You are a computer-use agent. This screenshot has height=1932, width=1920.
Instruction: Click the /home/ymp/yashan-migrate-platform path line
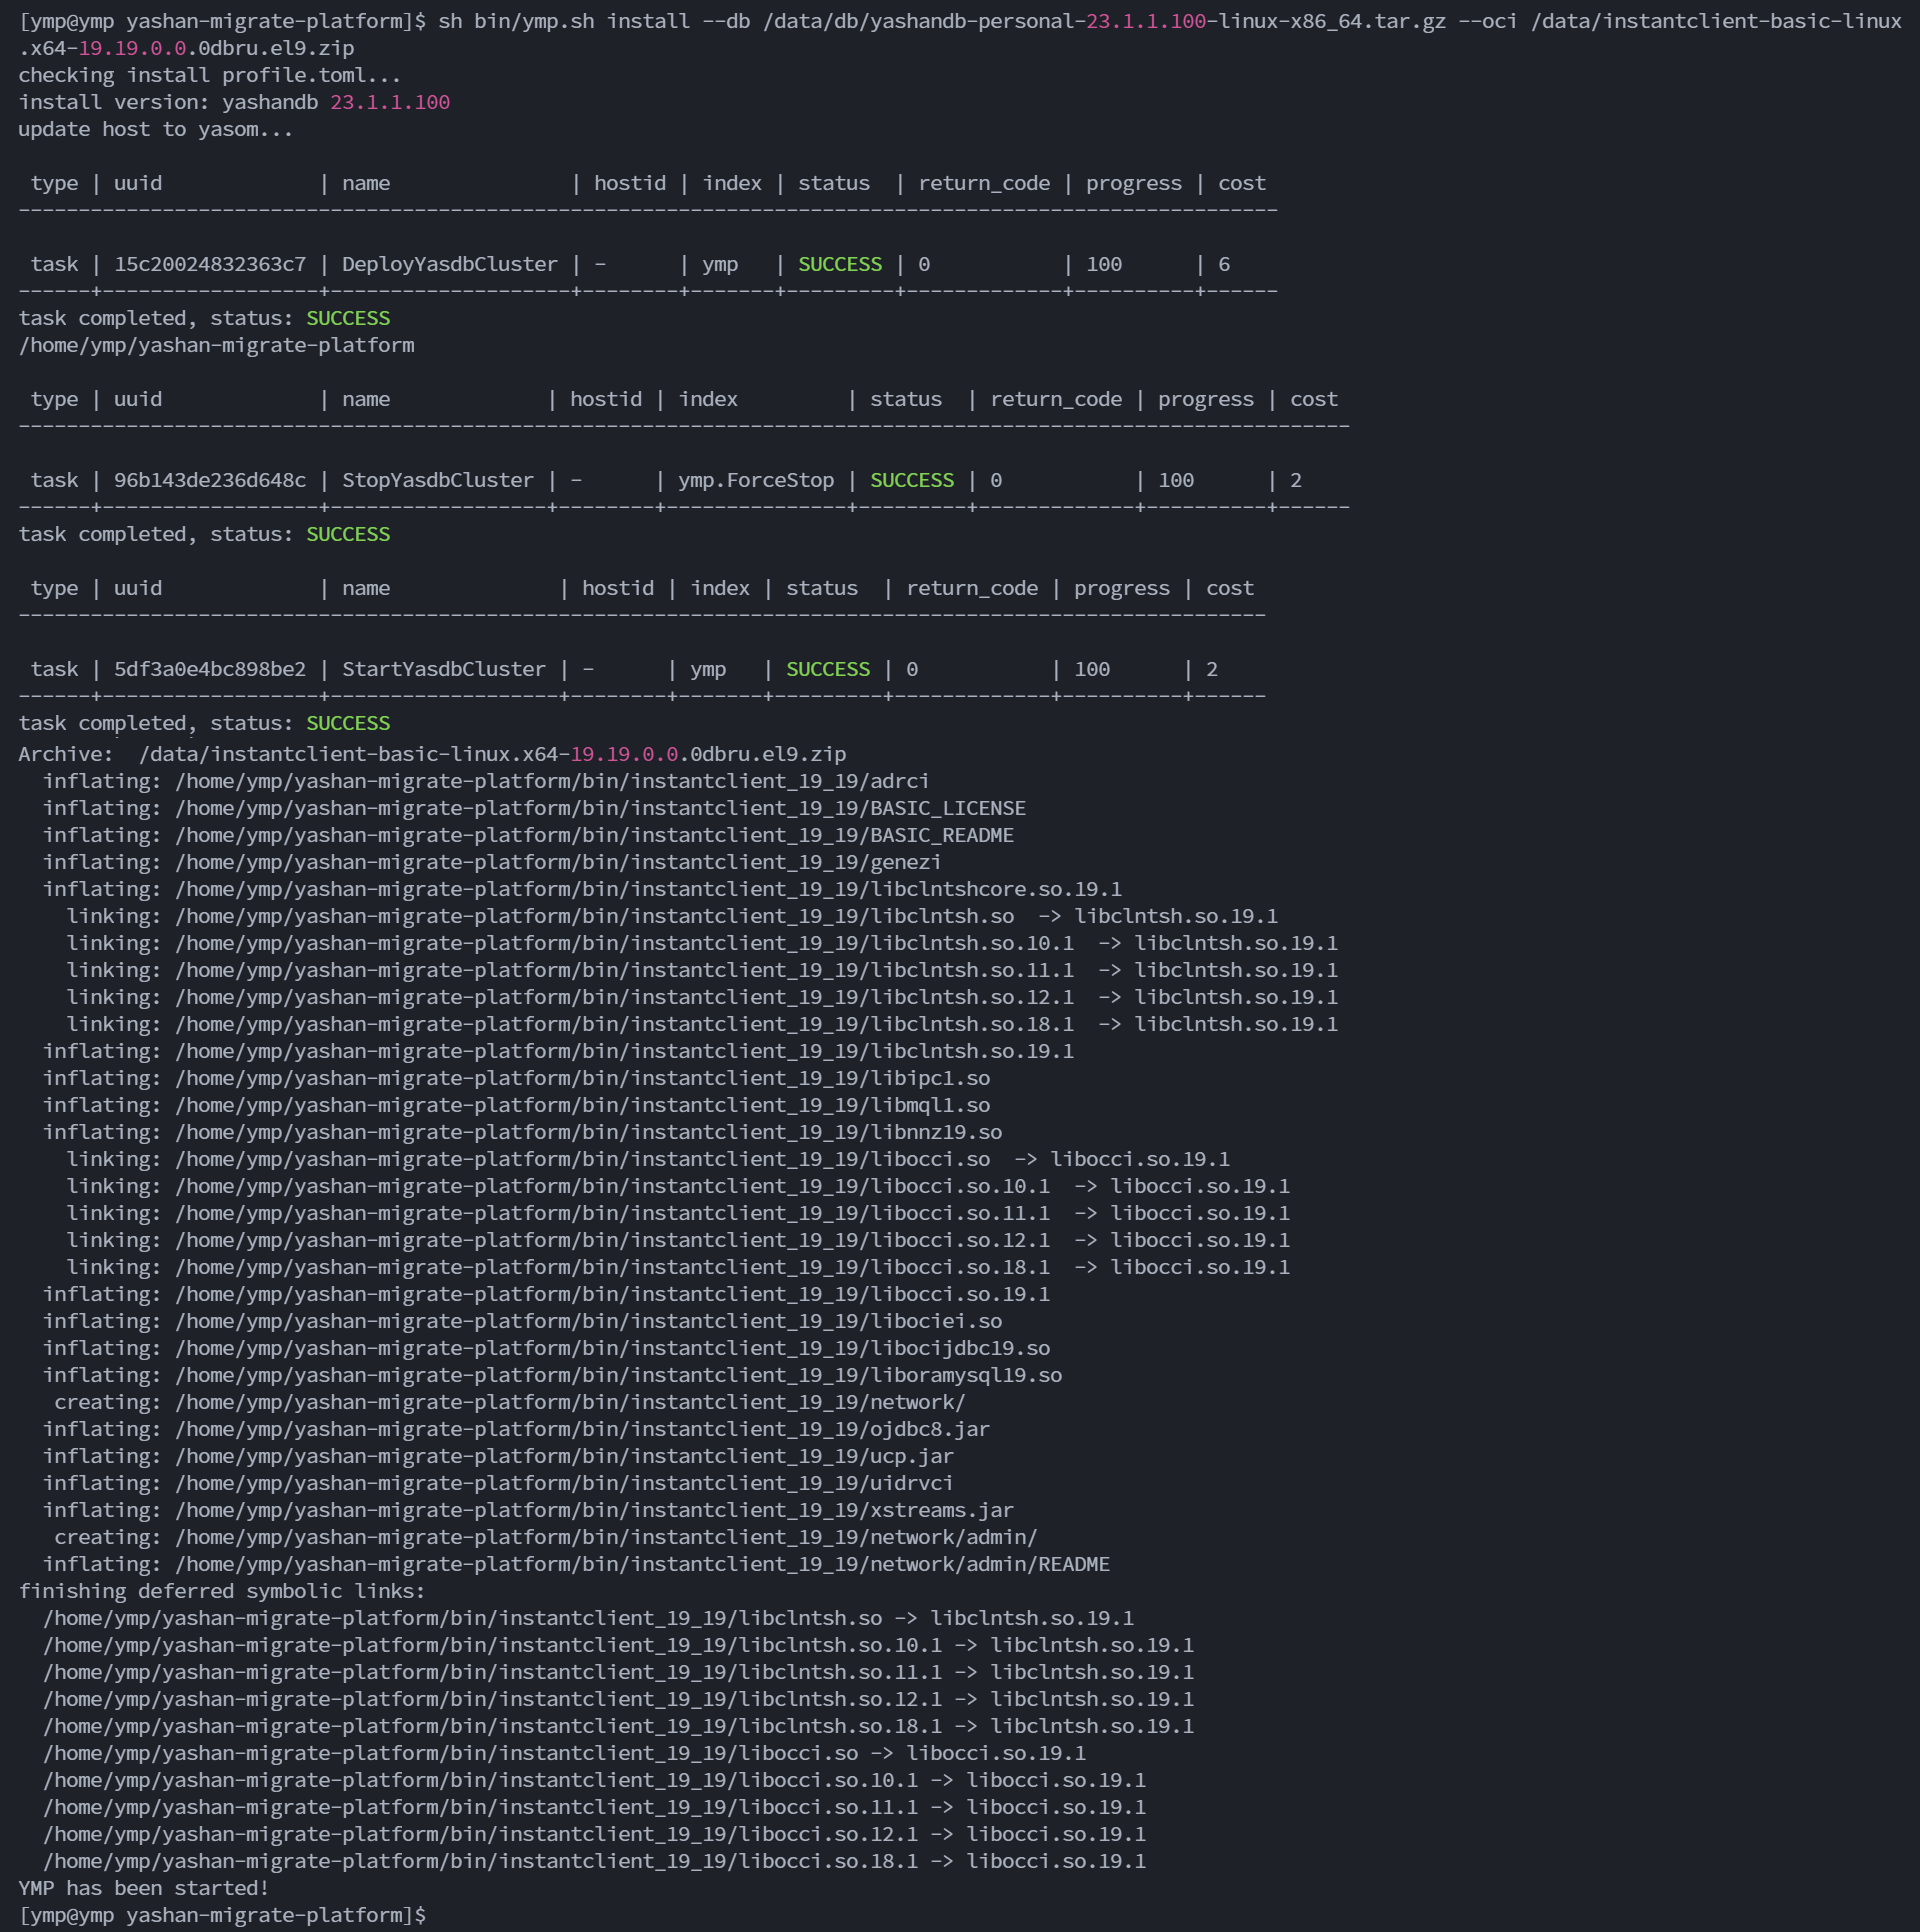pos(216,345)
